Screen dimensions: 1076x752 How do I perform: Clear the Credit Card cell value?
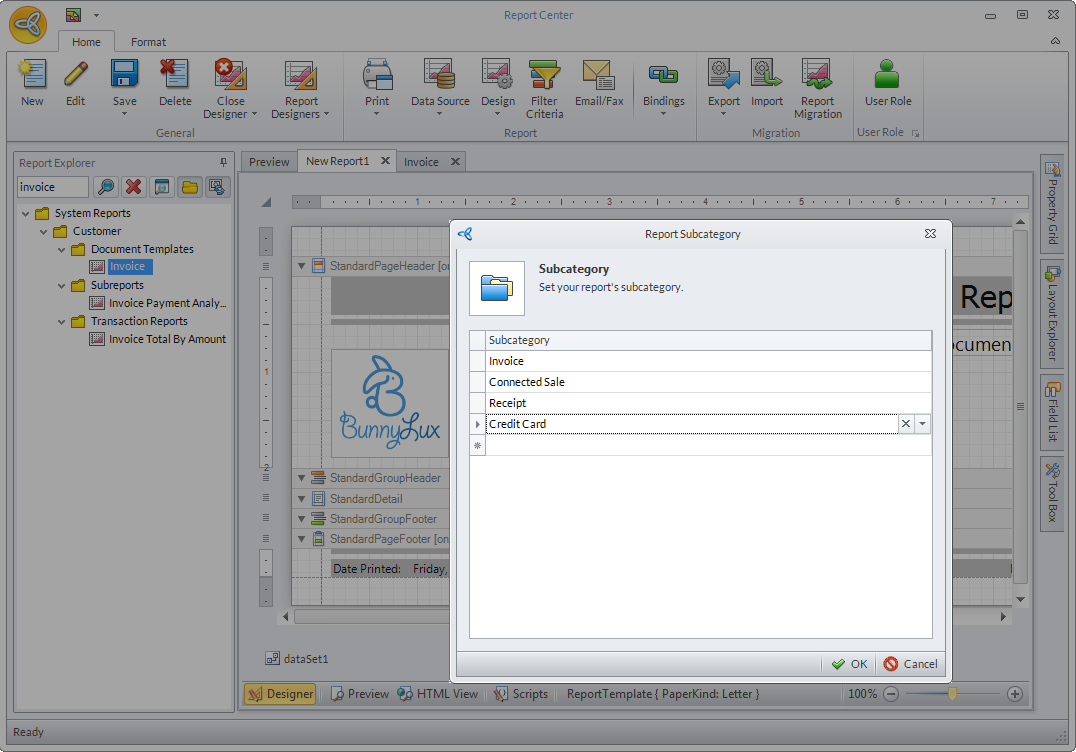pyautogui.click(x=906, y=424)
